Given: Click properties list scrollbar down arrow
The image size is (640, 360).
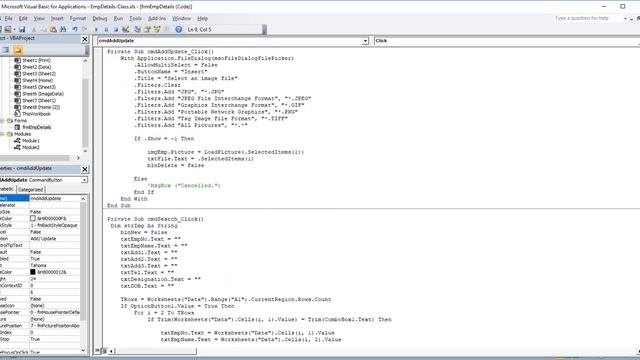Looking at the screenshot, I should pyautogui.click(x=83, y=350).
